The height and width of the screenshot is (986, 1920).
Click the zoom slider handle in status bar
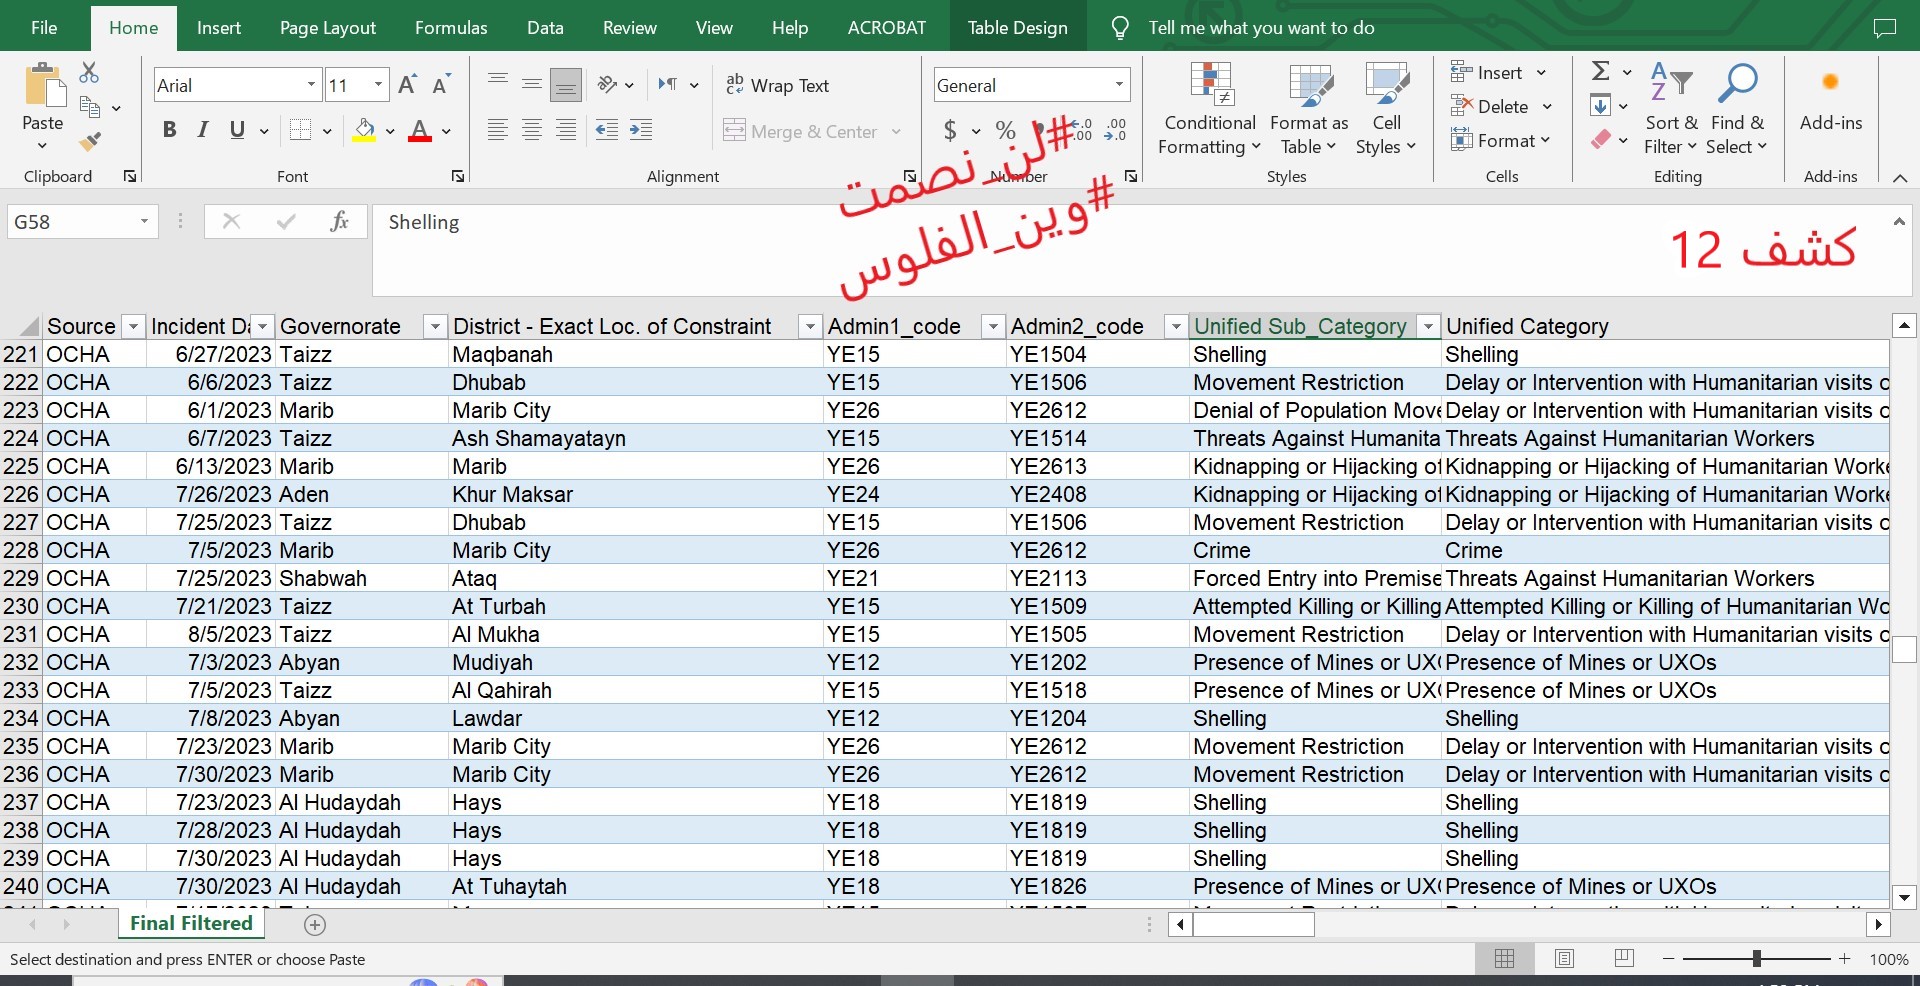pos(1756,959)
